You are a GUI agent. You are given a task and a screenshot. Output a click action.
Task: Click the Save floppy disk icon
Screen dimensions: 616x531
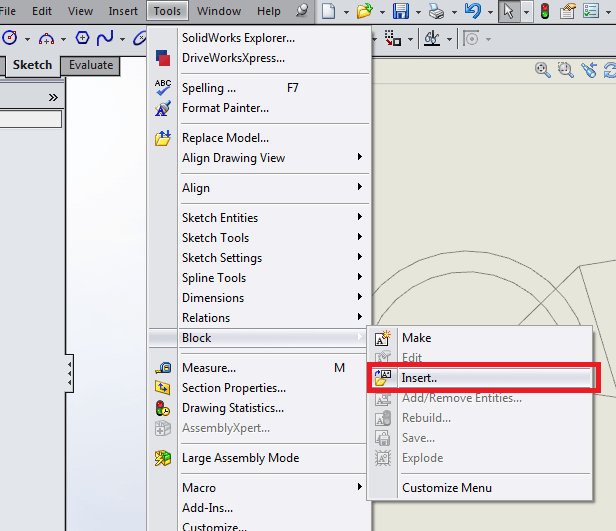[401, 11]
